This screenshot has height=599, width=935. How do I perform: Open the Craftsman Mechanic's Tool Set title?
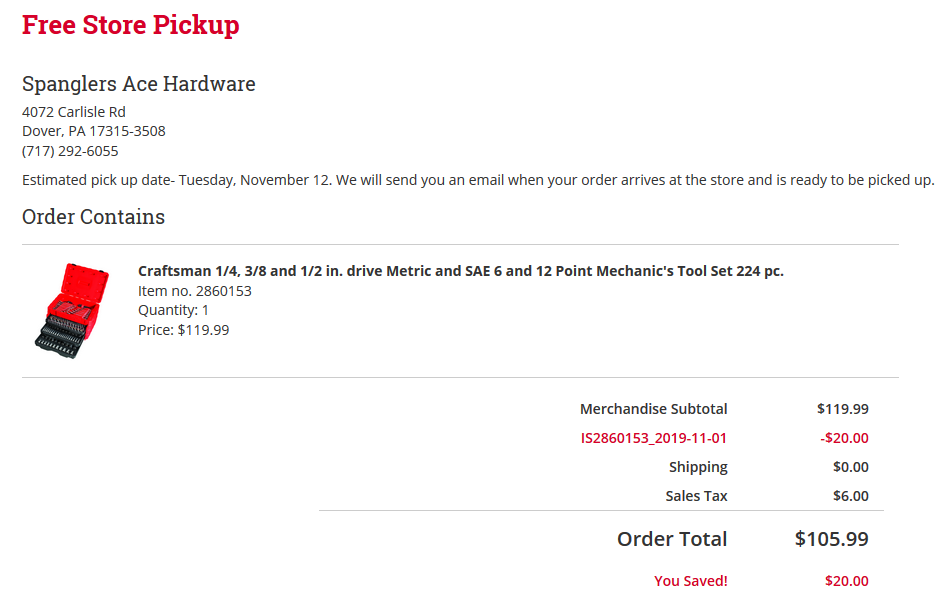tap(460, 271)
